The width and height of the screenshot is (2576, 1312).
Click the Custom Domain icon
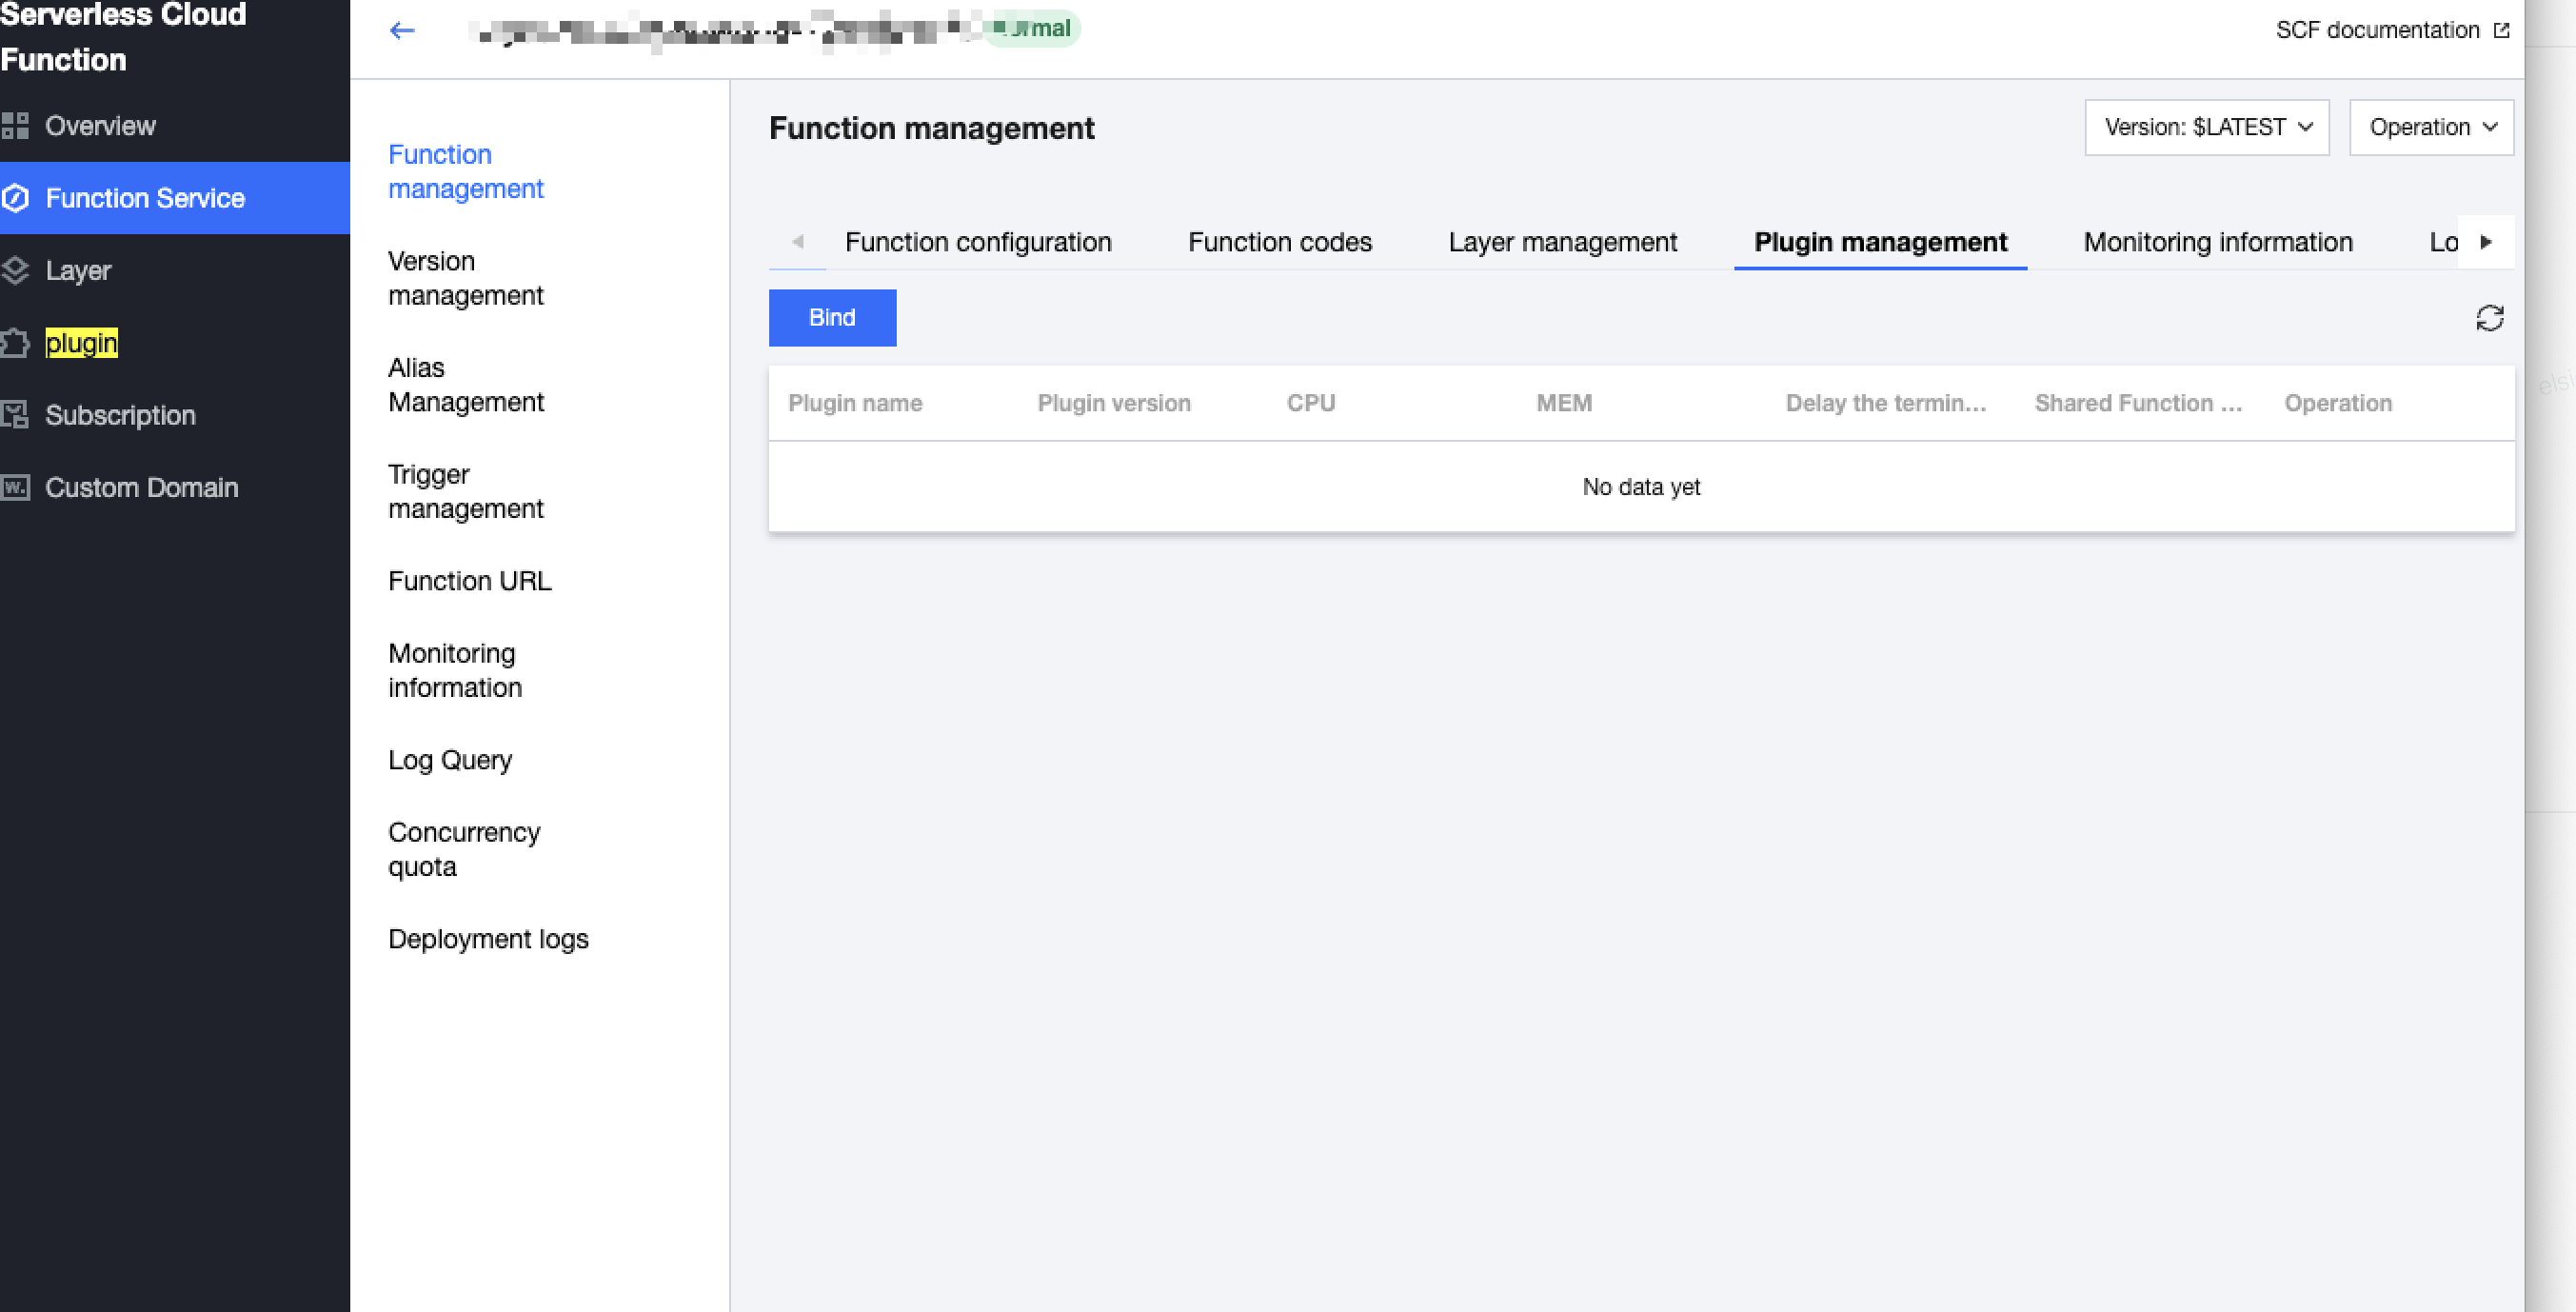[15, 487]
